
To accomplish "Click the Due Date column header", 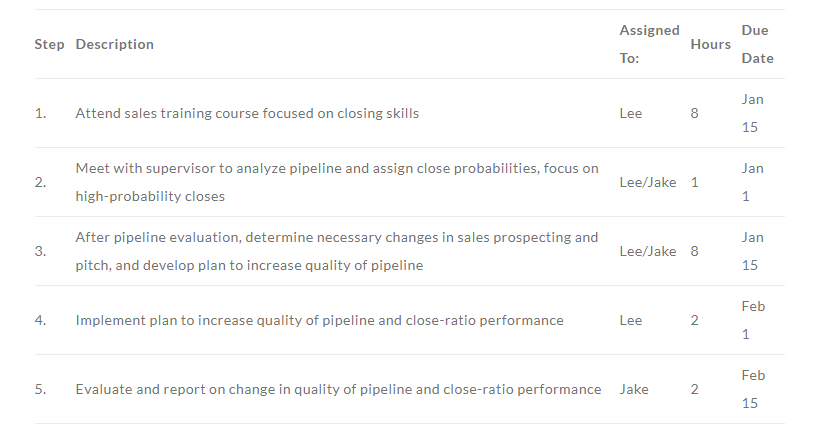I will [758, 44].
